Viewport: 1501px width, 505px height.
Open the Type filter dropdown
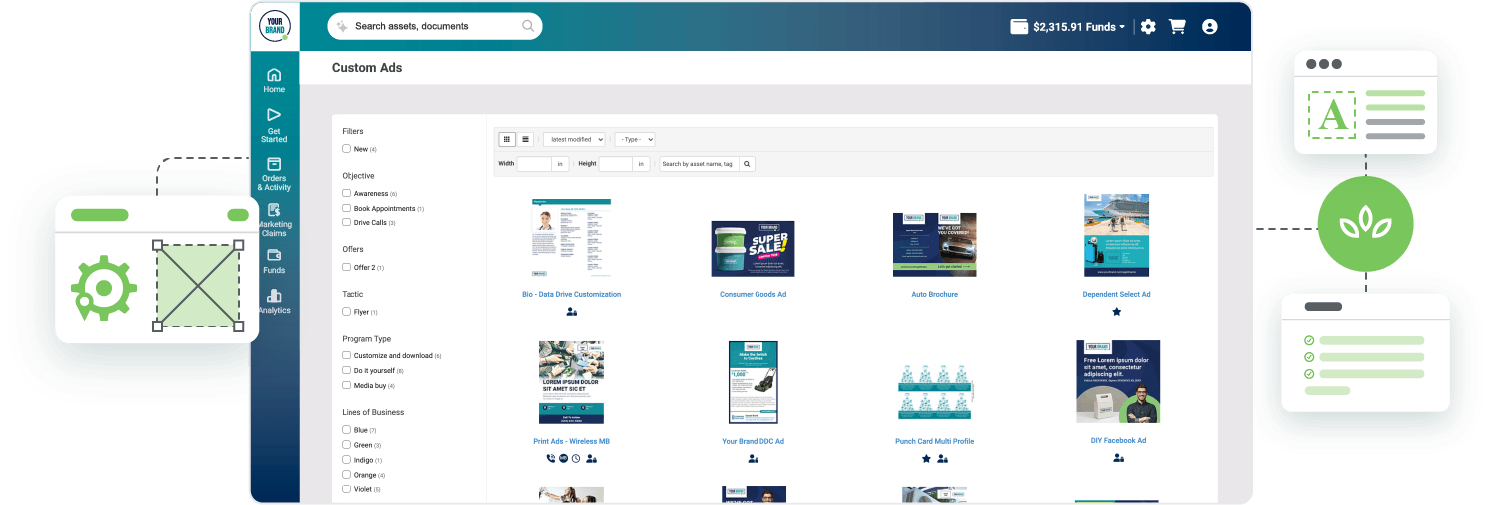click(635, 139)
